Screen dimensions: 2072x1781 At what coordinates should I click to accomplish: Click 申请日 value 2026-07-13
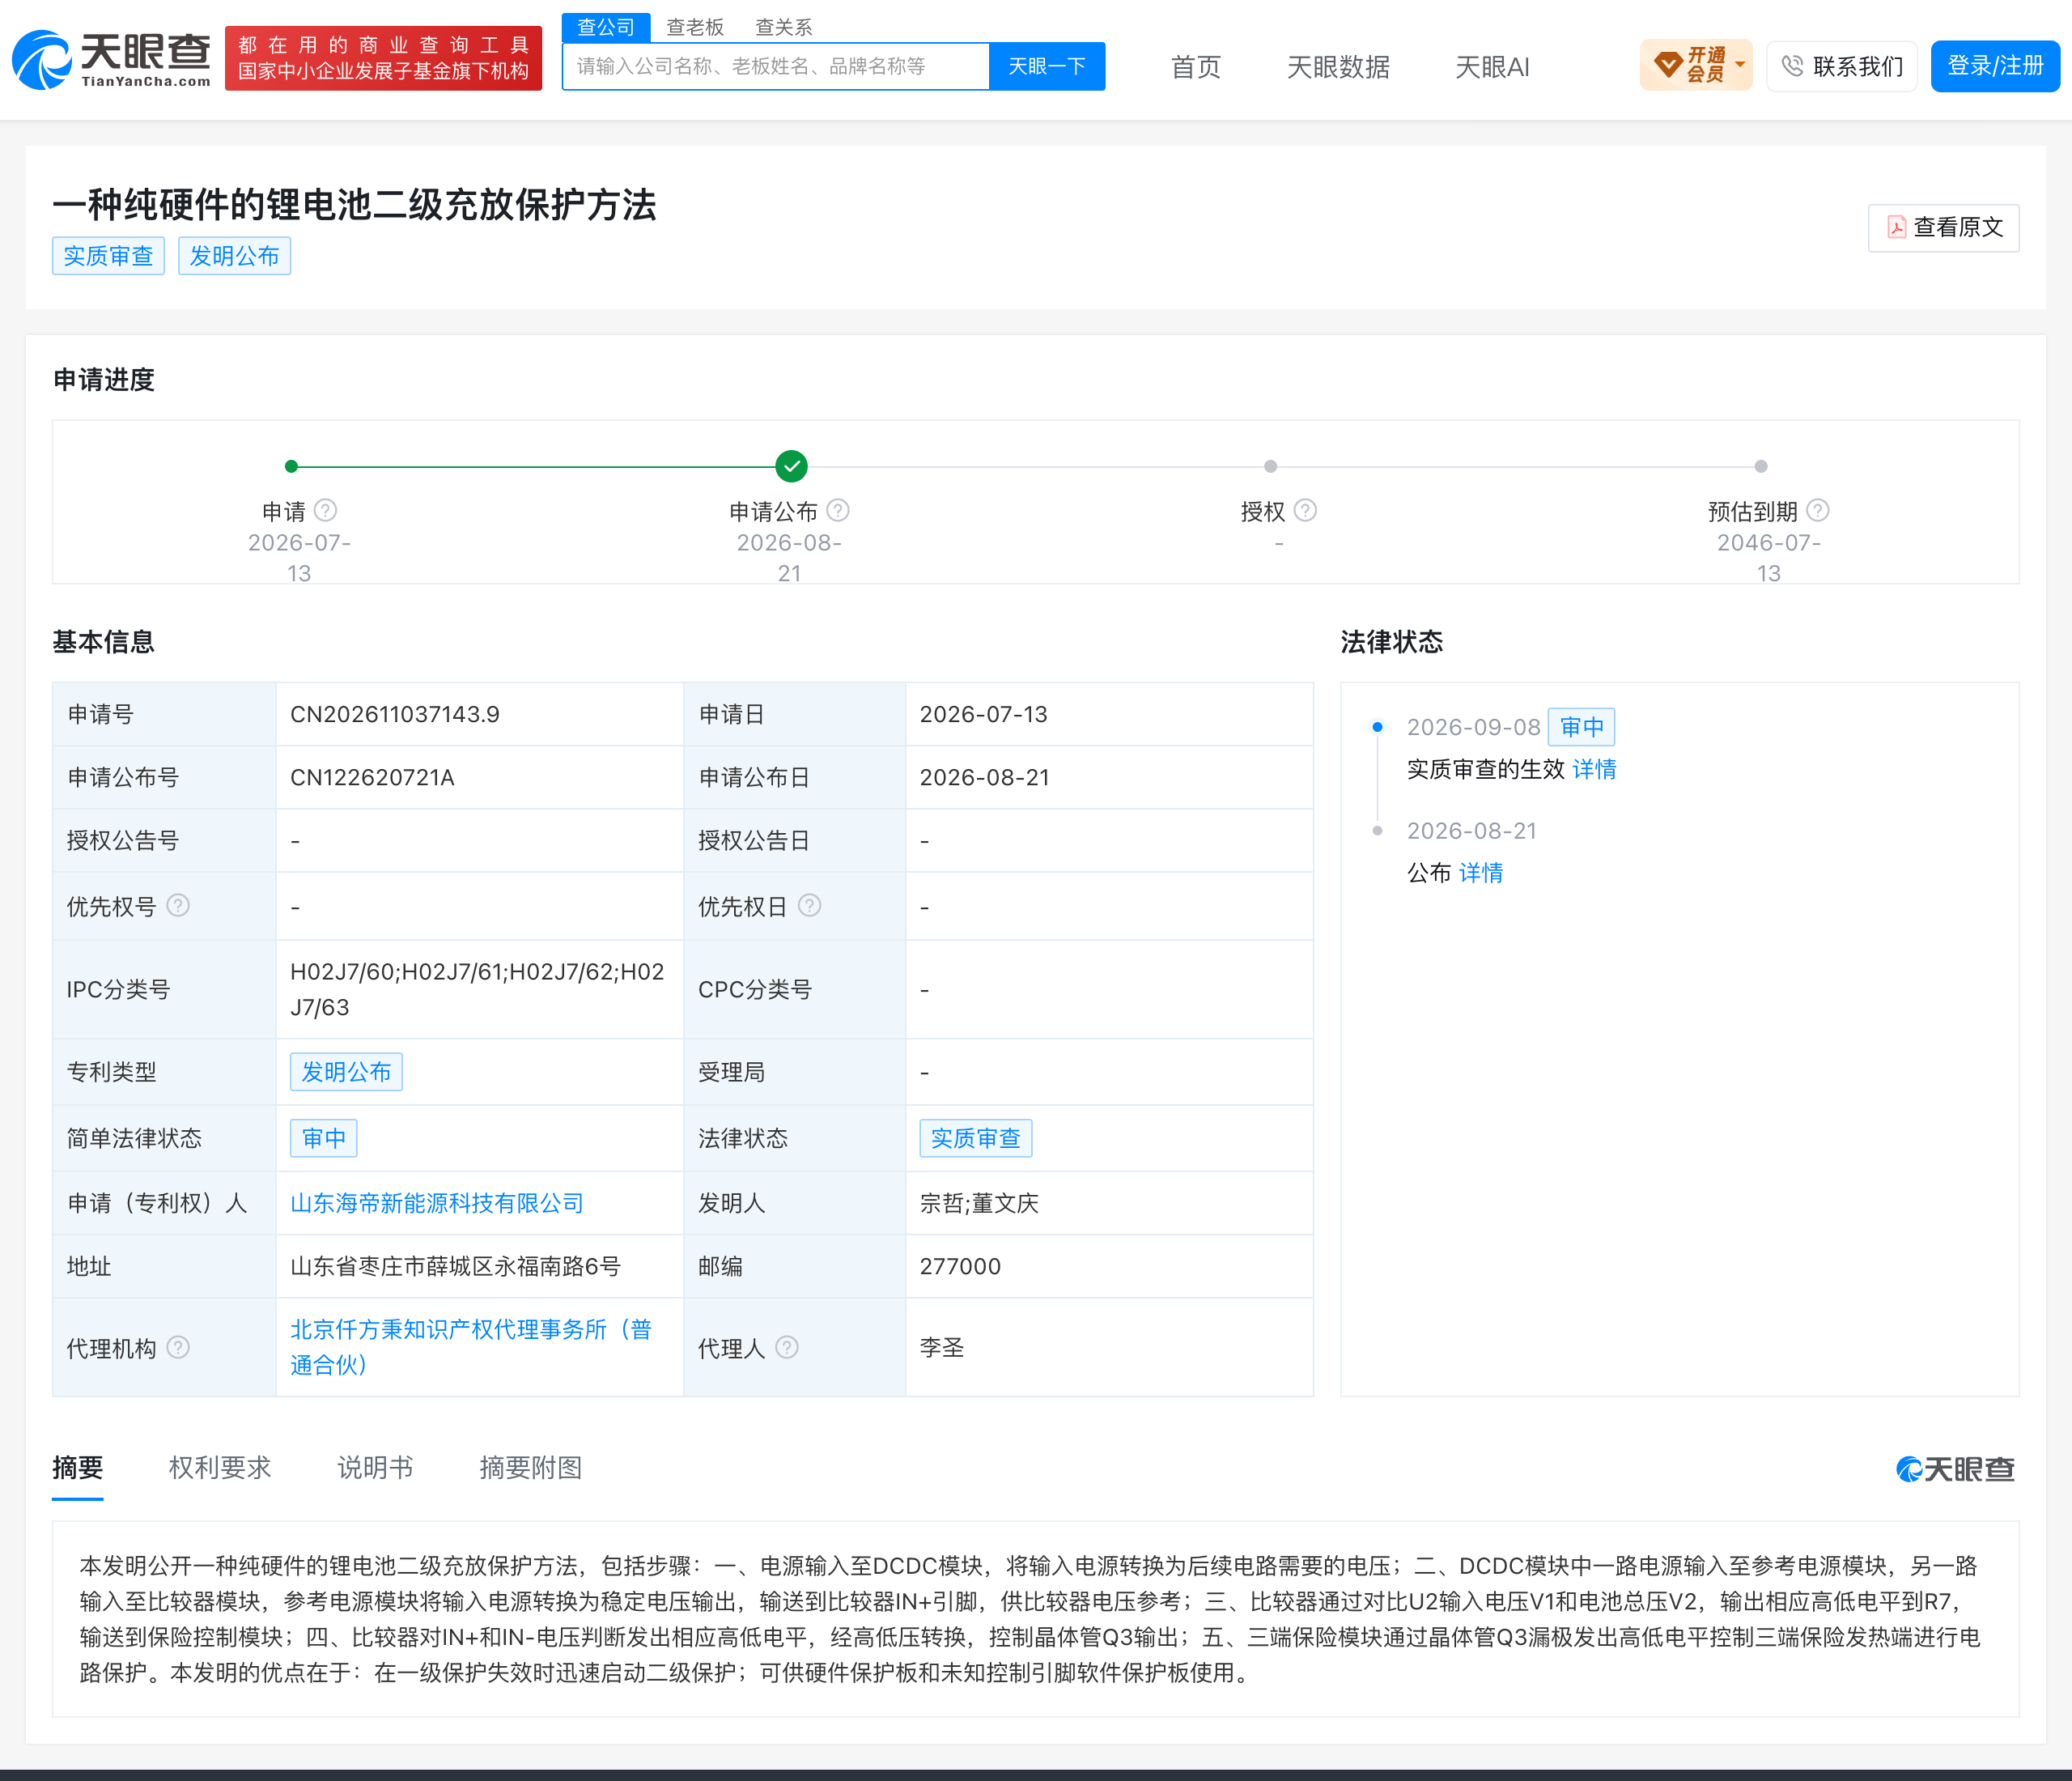click(984, 714)
